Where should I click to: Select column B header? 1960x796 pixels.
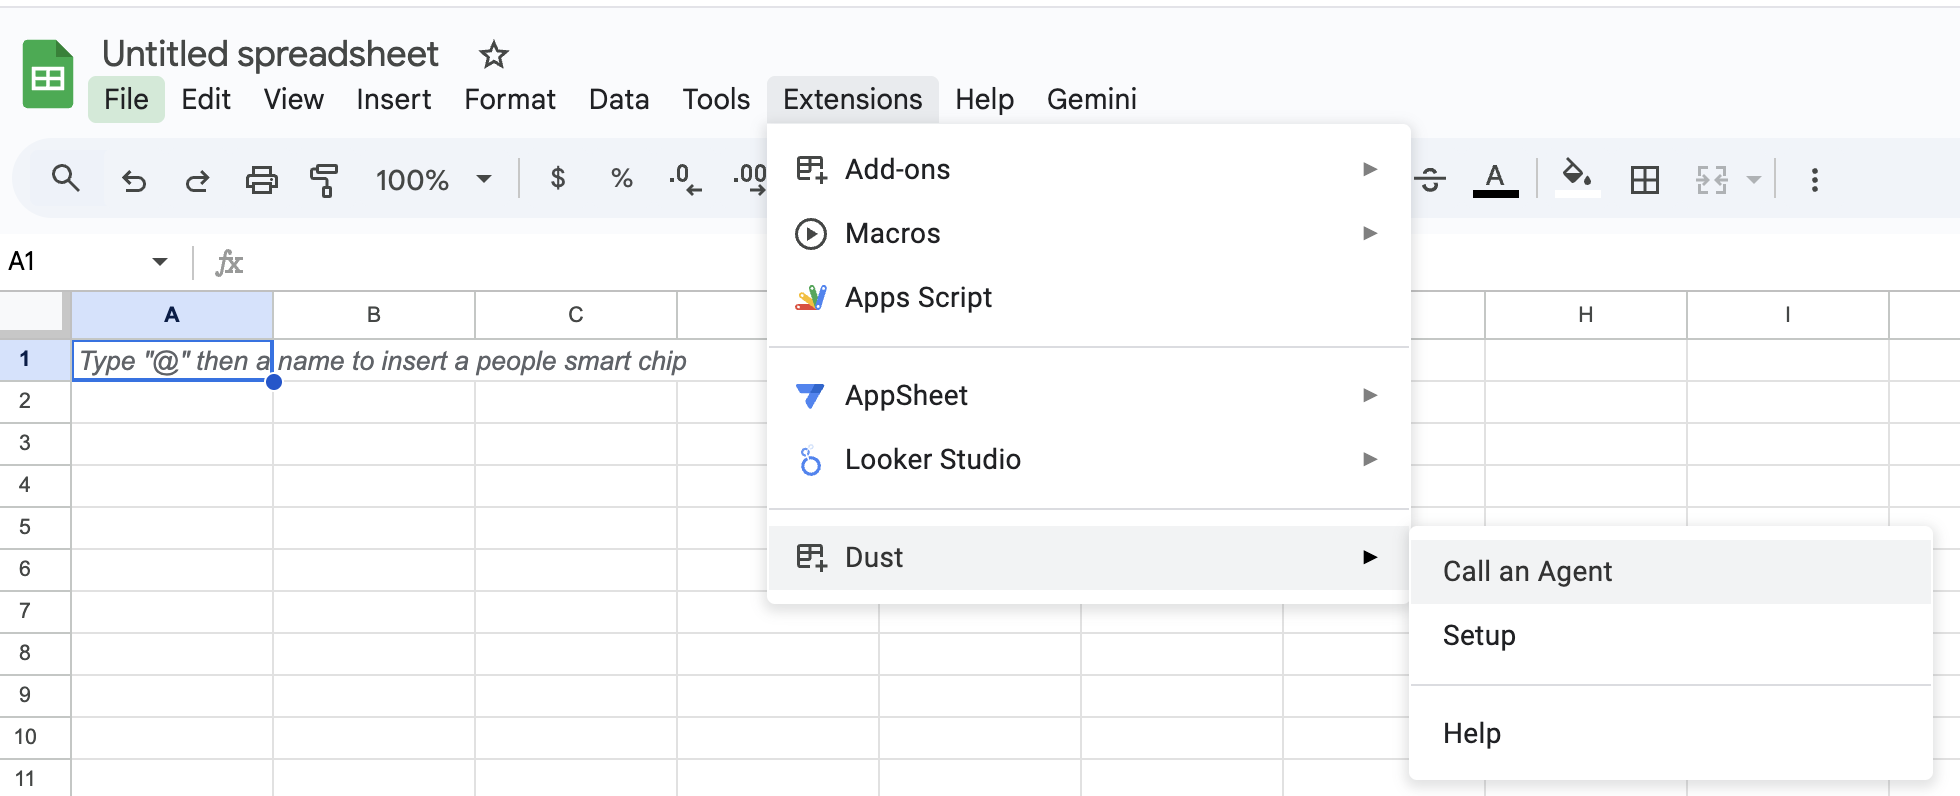pyautogui.click(x=374, y=315)
